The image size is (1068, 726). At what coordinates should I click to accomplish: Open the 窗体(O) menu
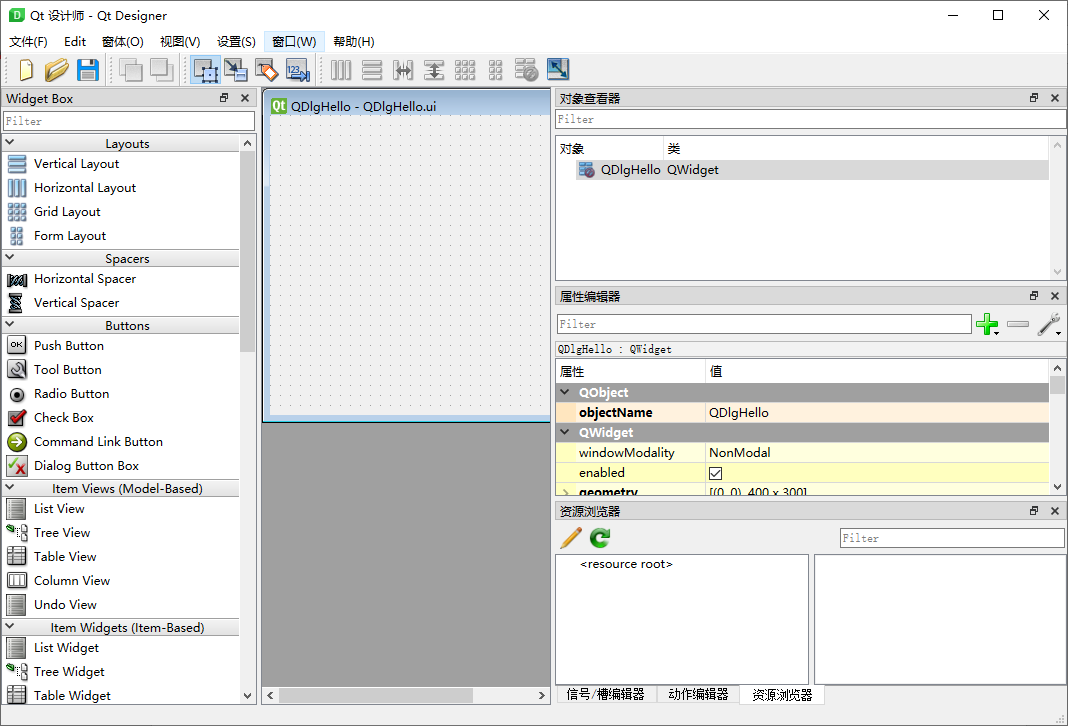(x=122, y=42)
